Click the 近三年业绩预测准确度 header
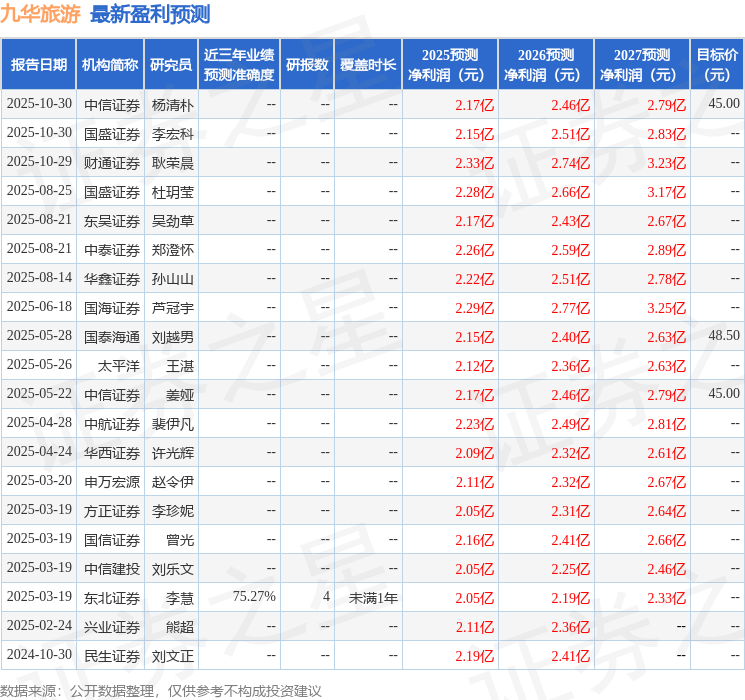Viewport: 745px width, 700px height. point(239,65)
